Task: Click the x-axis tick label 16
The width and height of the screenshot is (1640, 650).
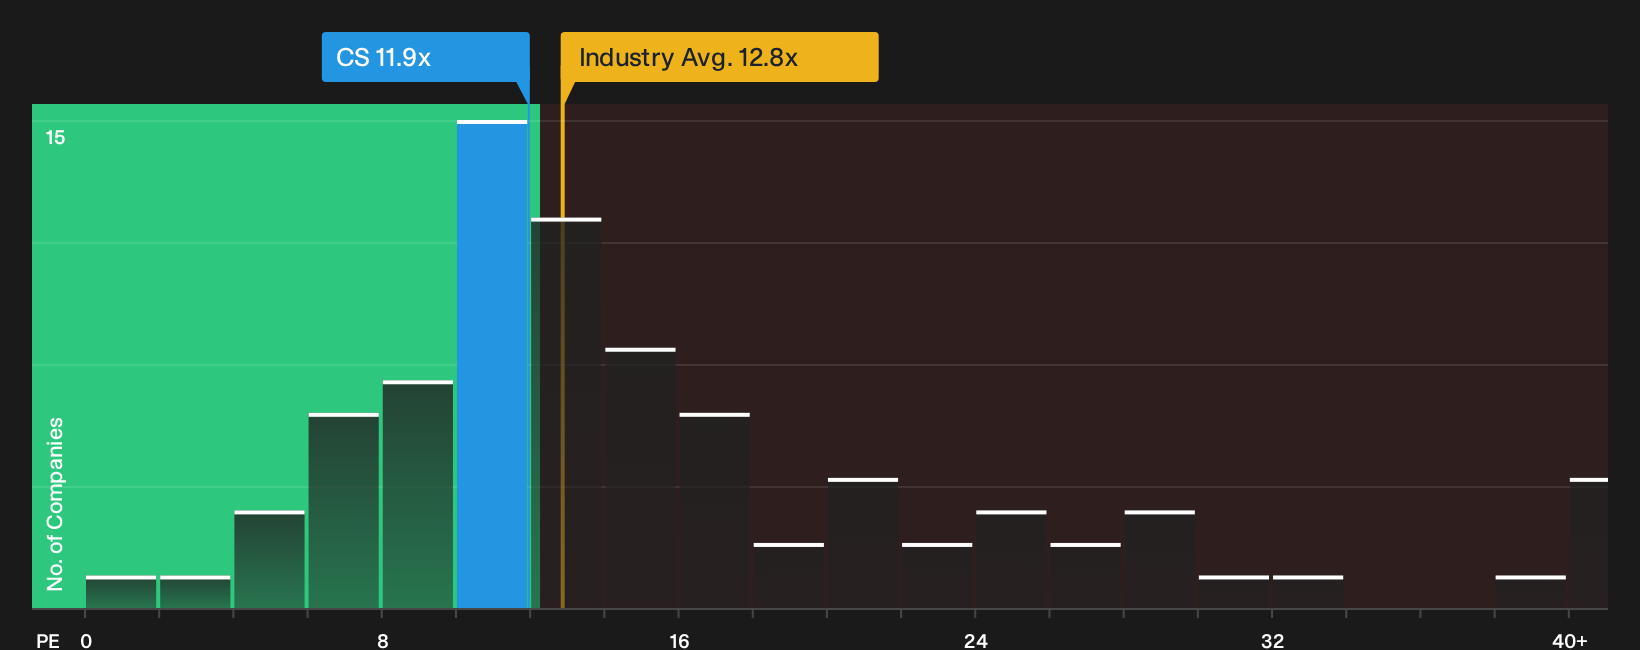Action: pyautogui.click(x=679, y=640)
